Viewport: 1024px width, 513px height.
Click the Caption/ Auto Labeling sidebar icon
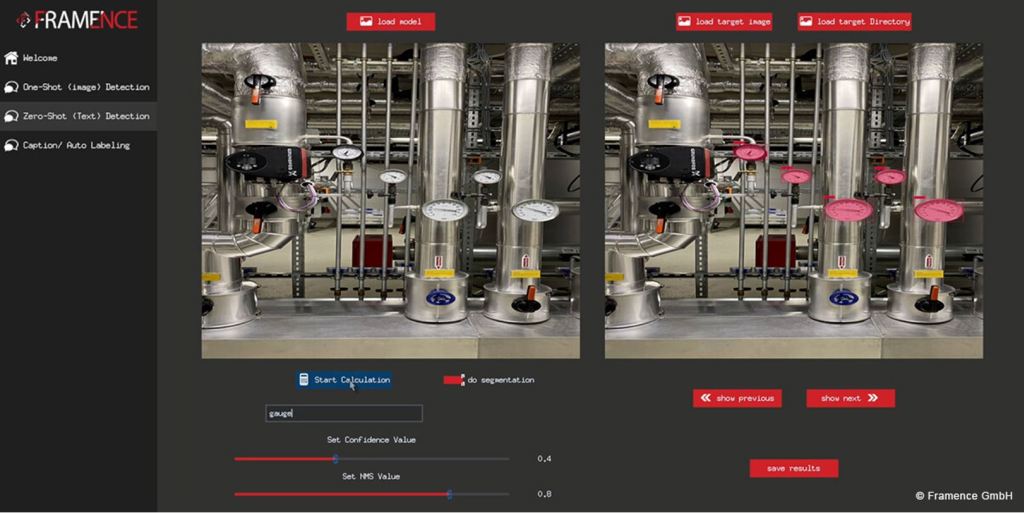click(x=11, y=146)
